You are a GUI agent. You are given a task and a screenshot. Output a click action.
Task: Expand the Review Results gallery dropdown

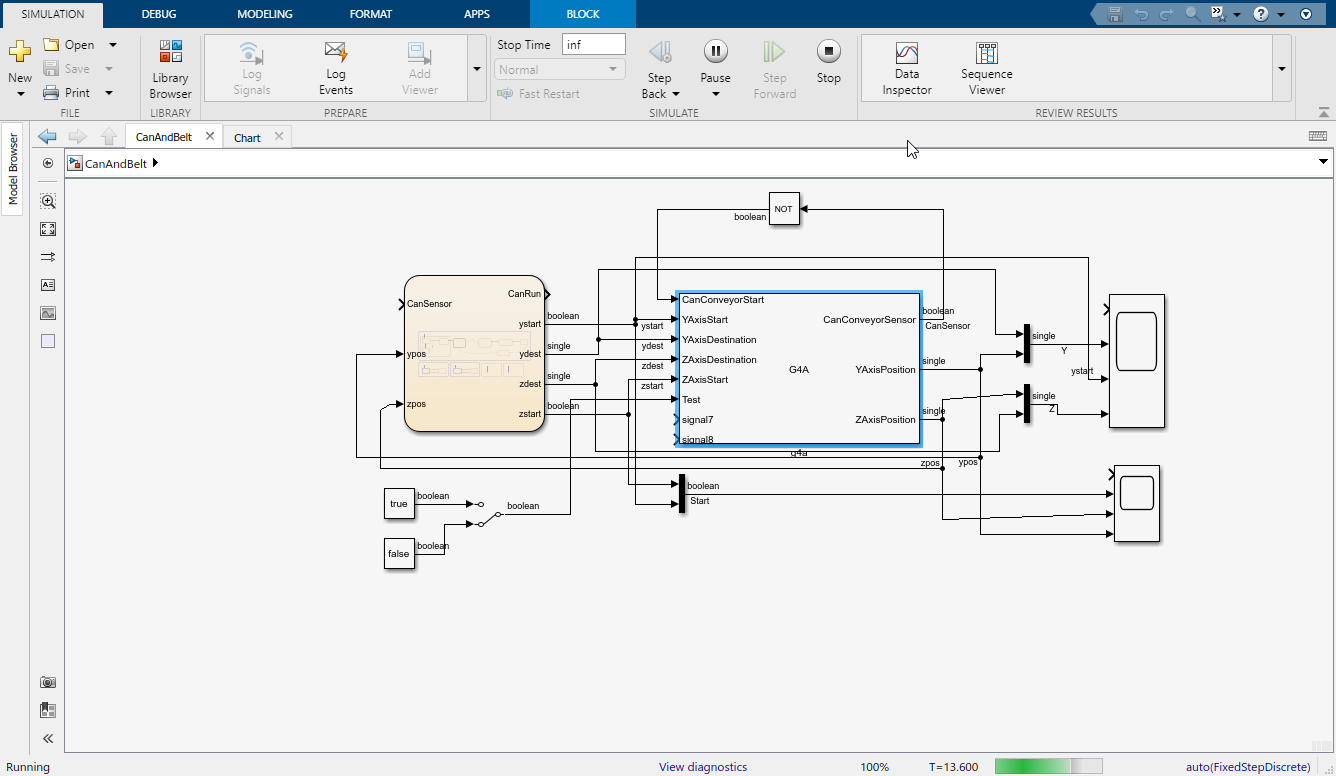pyautogui.click(x=1282, y=68)
